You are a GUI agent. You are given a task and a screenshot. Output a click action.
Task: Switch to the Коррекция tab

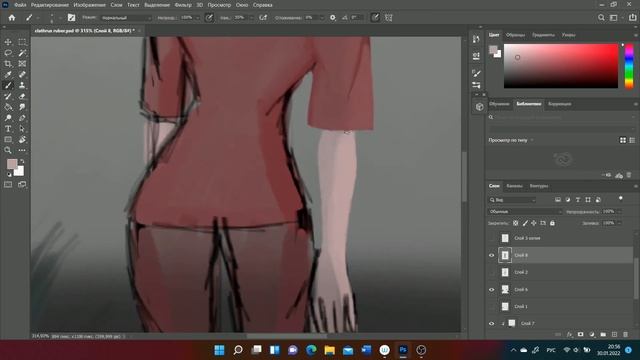point(560,104)
